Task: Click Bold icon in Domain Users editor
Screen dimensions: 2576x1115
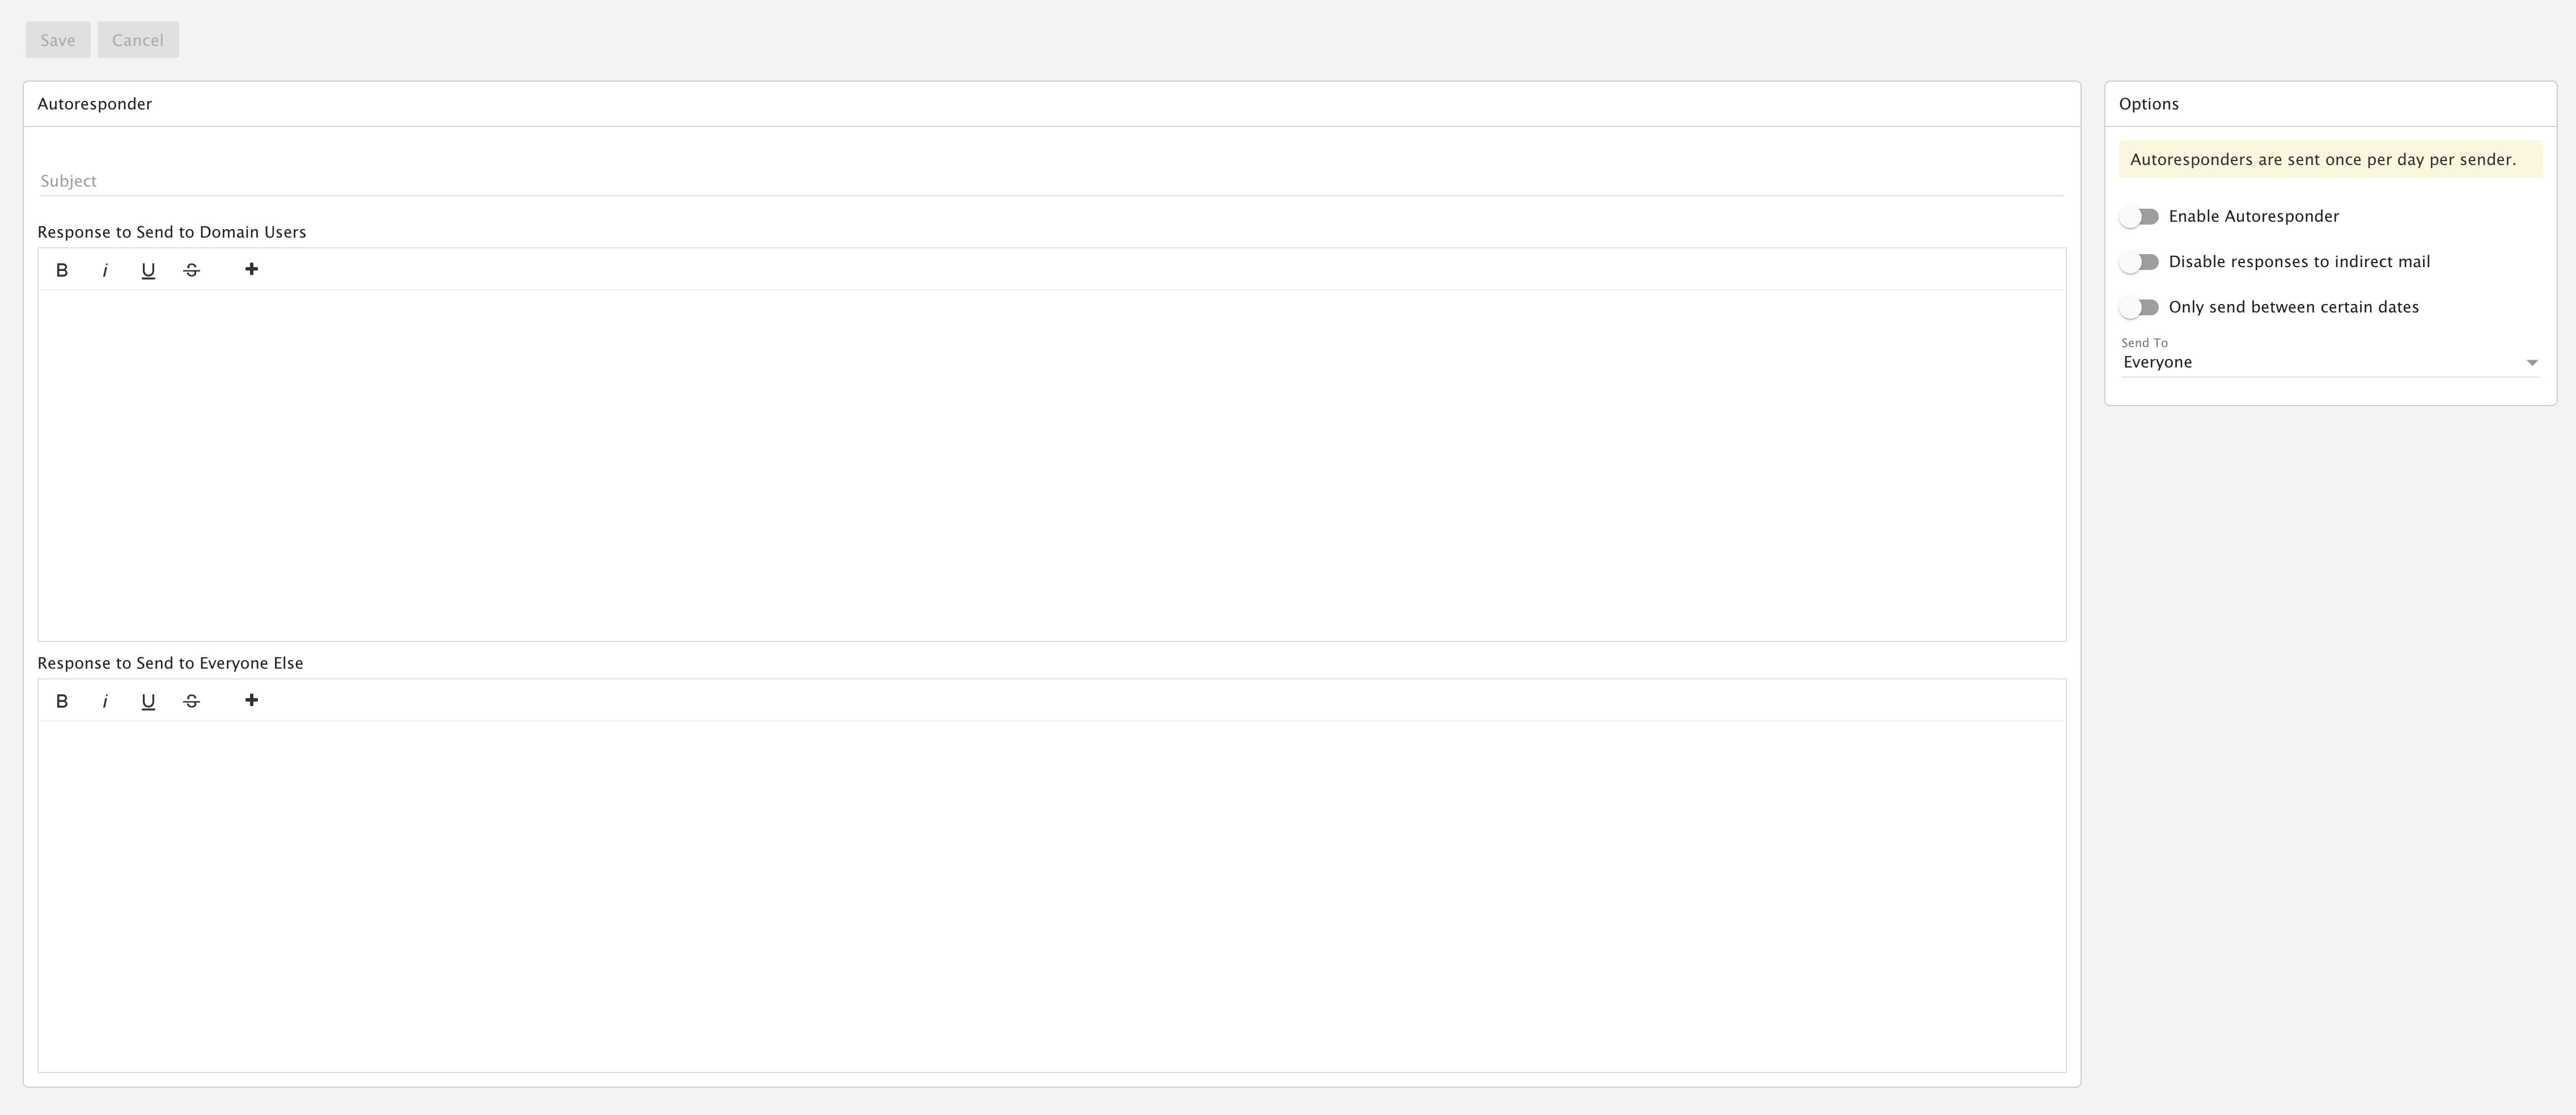Action: pyautogui.click(x=62, y=270)
